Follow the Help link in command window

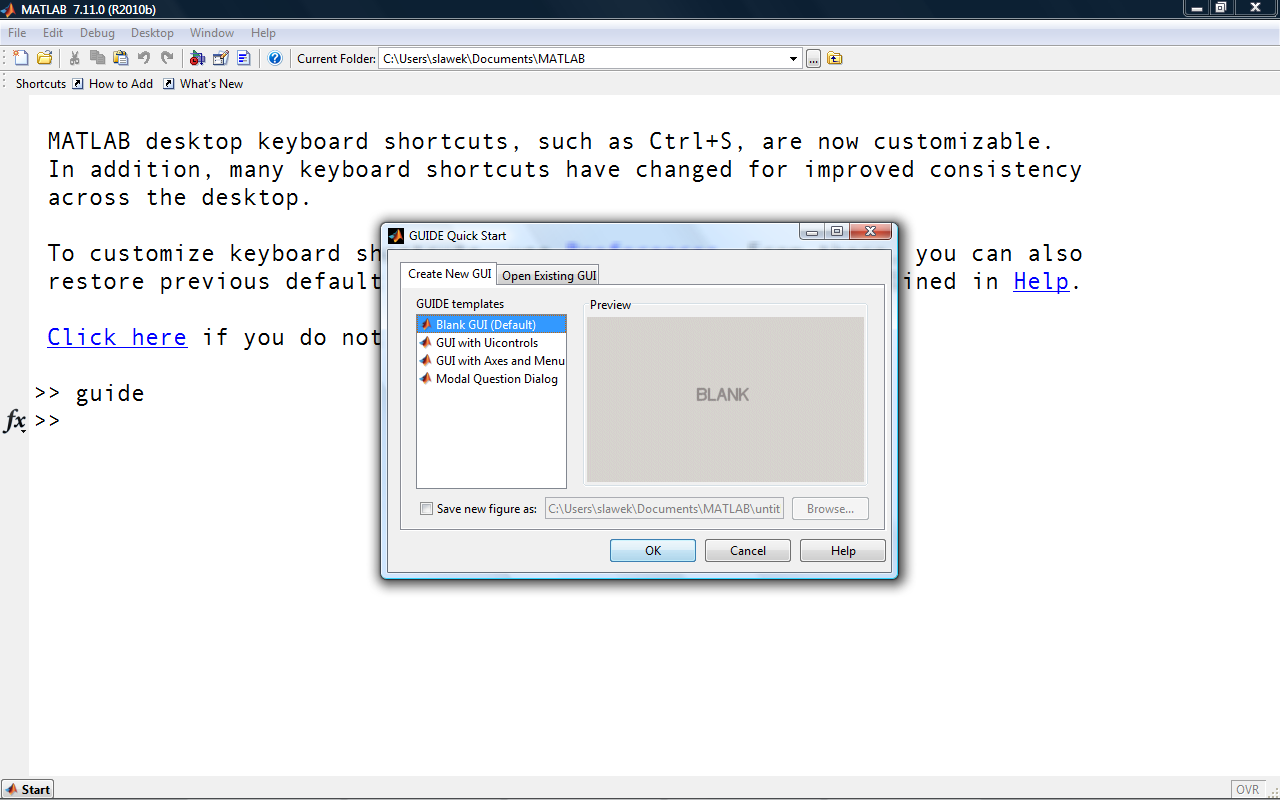(x=1041, y=282)
